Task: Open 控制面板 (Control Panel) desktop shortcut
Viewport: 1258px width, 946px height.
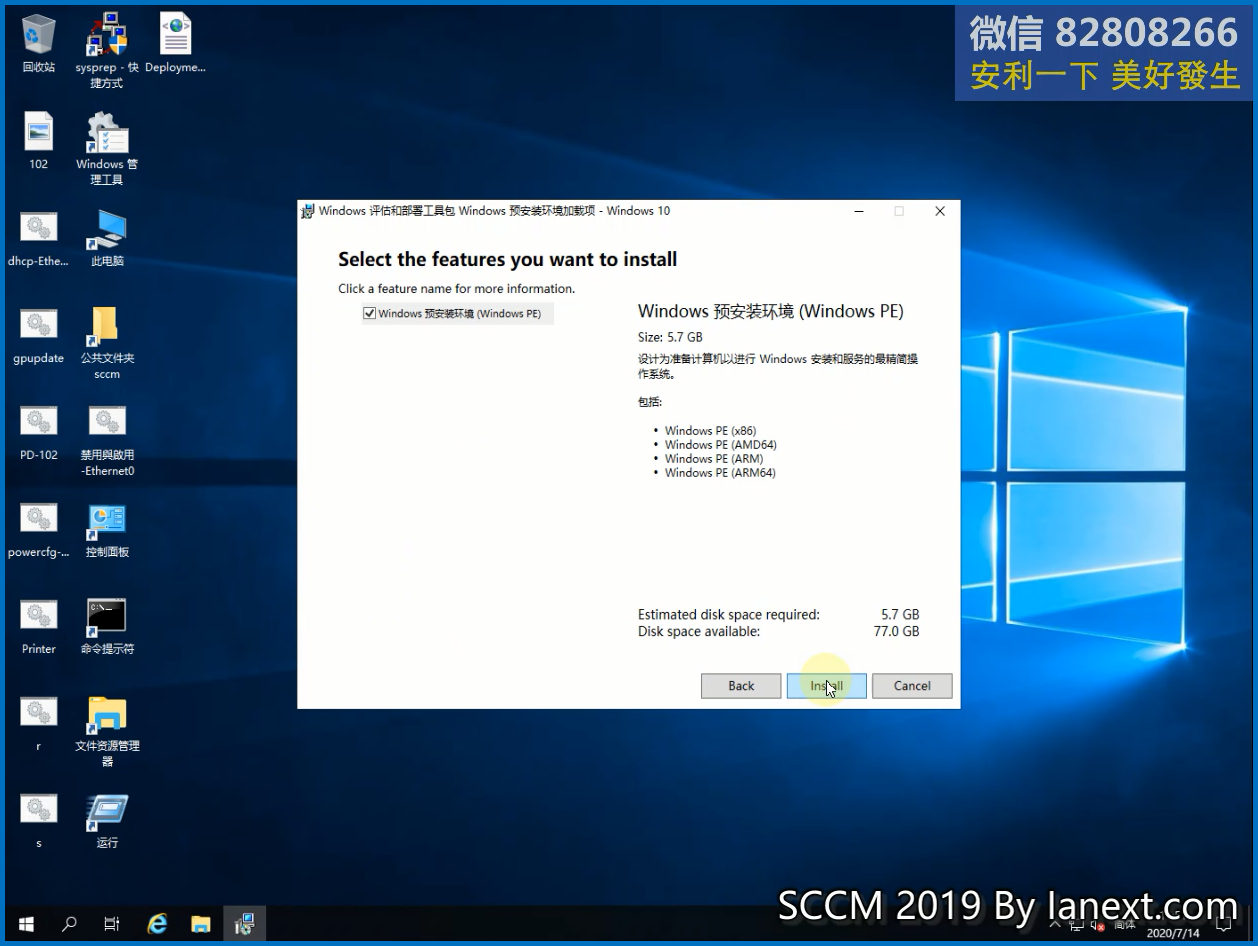Action: click(107, 529)
